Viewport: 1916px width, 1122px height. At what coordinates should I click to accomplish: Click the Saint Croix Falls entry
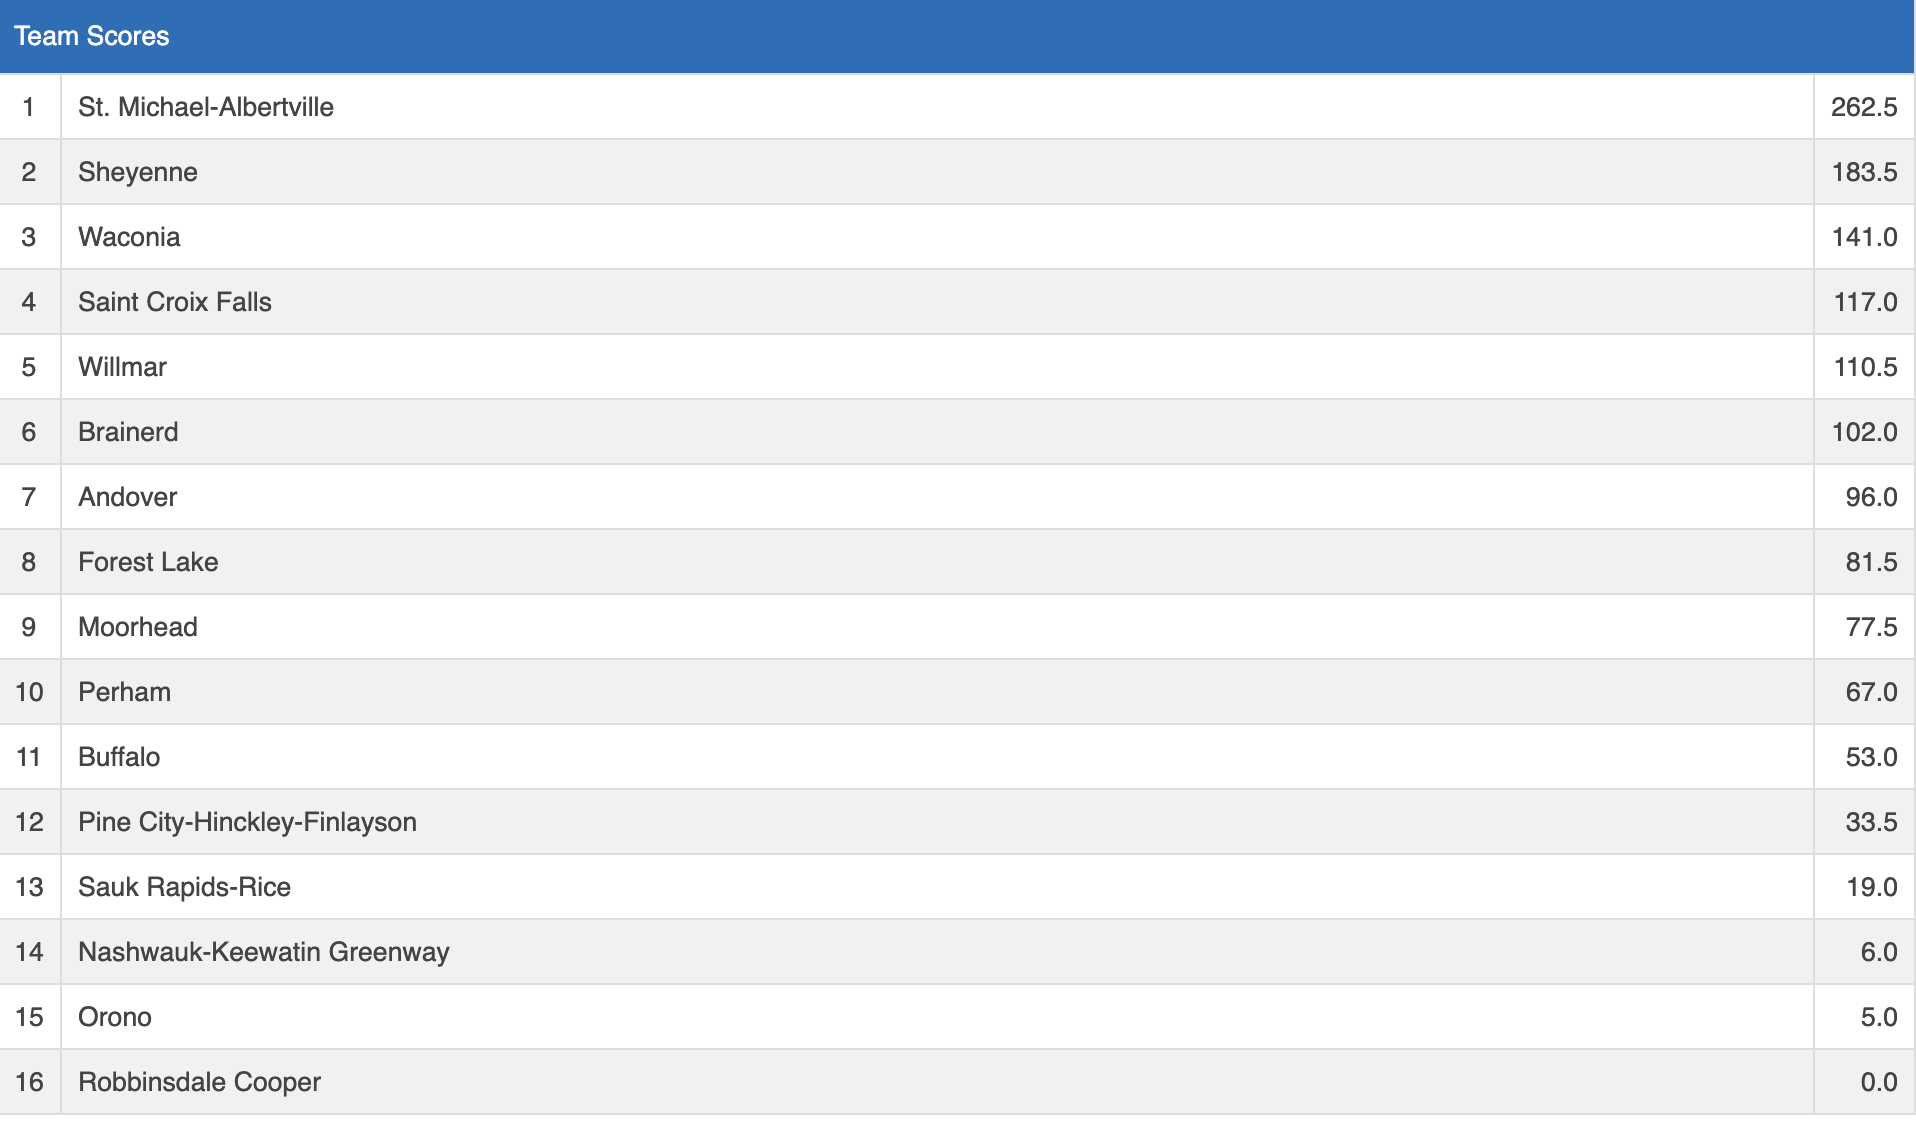(x=175, y=302)
